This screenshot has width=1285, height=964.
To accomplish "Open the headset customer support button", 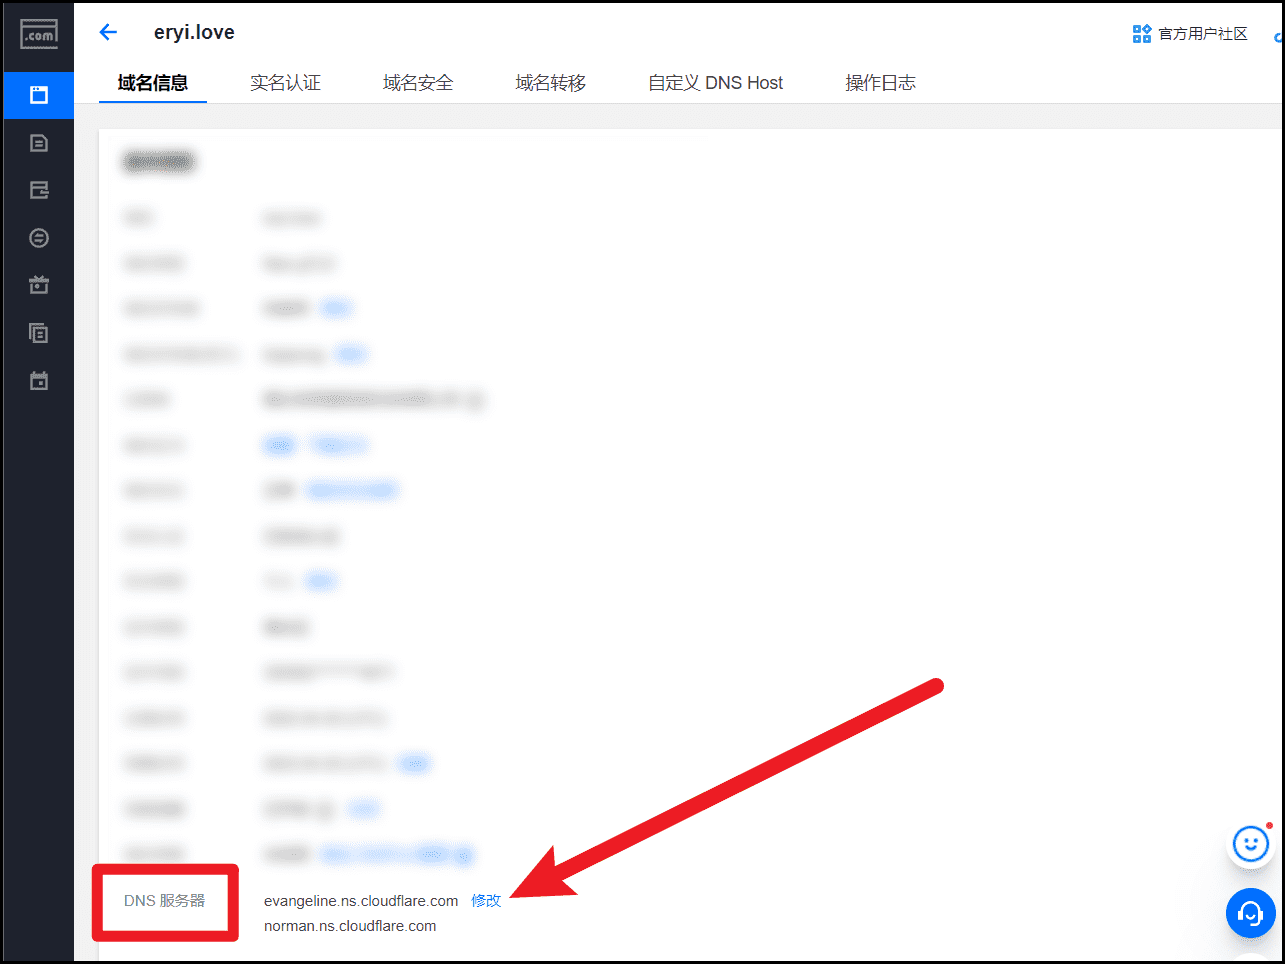I will (x=1250, y=913).
